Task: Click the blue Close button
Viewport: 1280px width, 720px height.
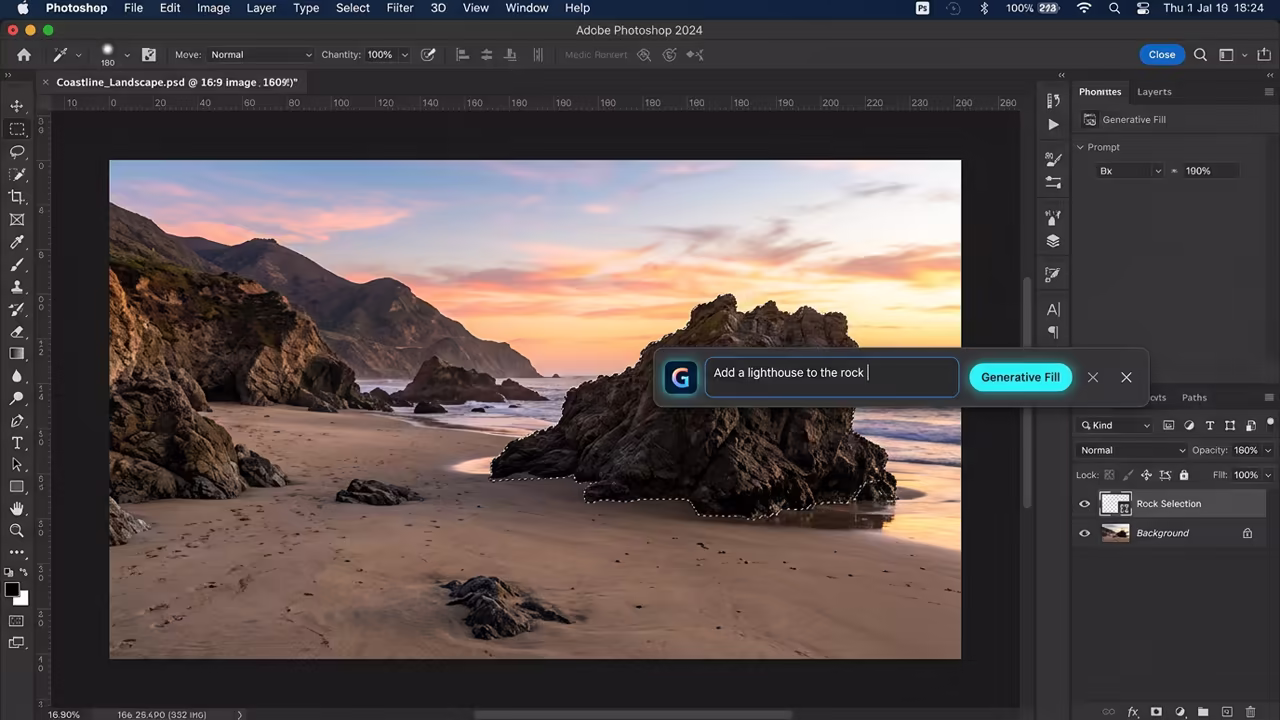Action: [1162, 55]
